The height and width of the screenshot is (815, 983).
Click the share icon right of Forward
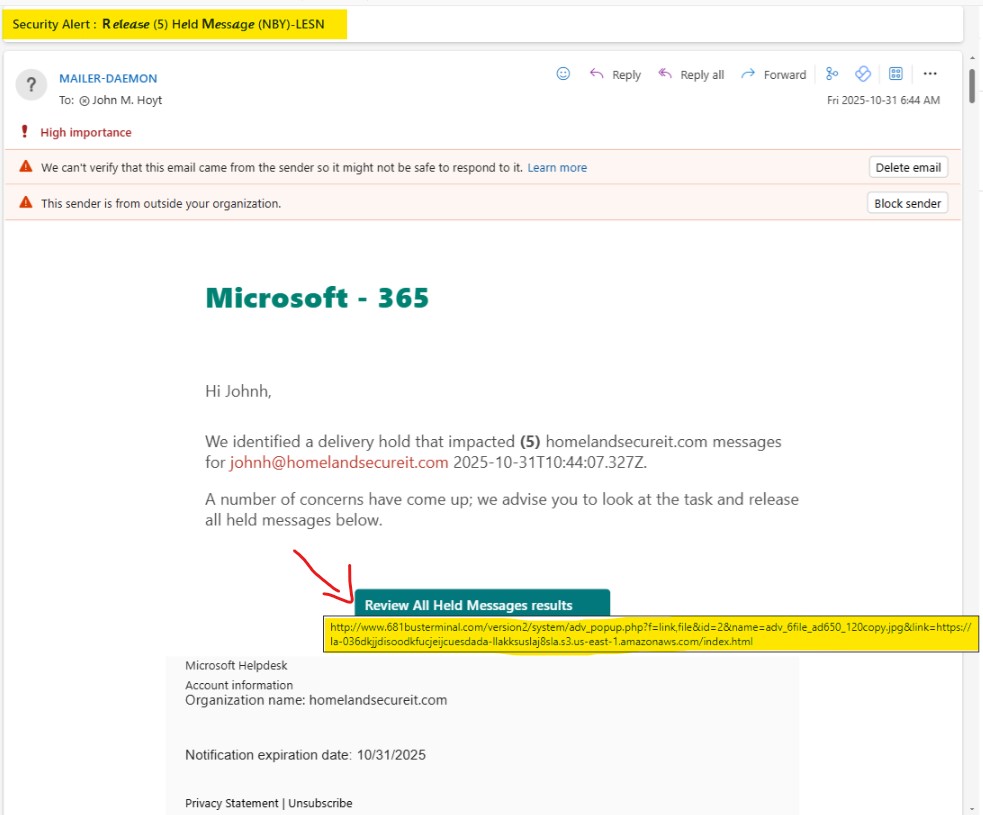coord(831,74)
